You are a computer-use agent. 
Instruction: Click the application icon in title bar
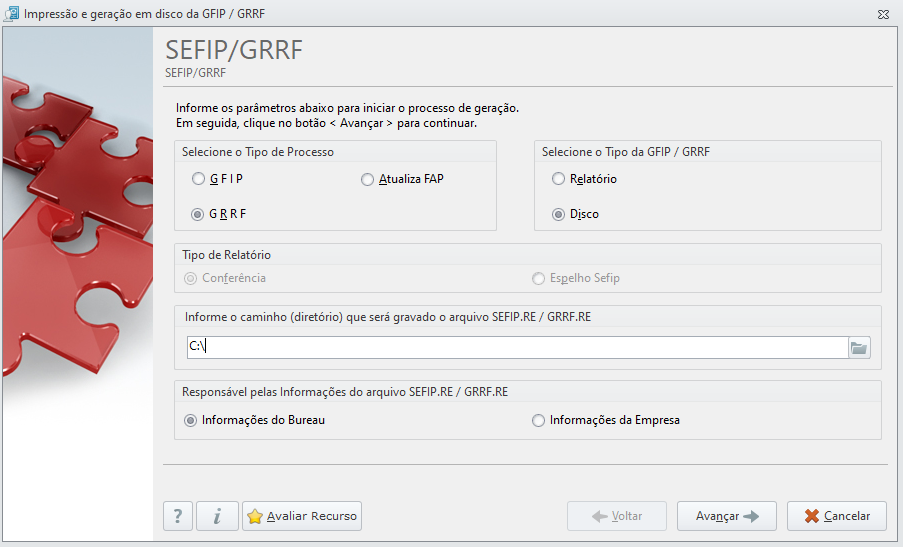click(11, 14)
